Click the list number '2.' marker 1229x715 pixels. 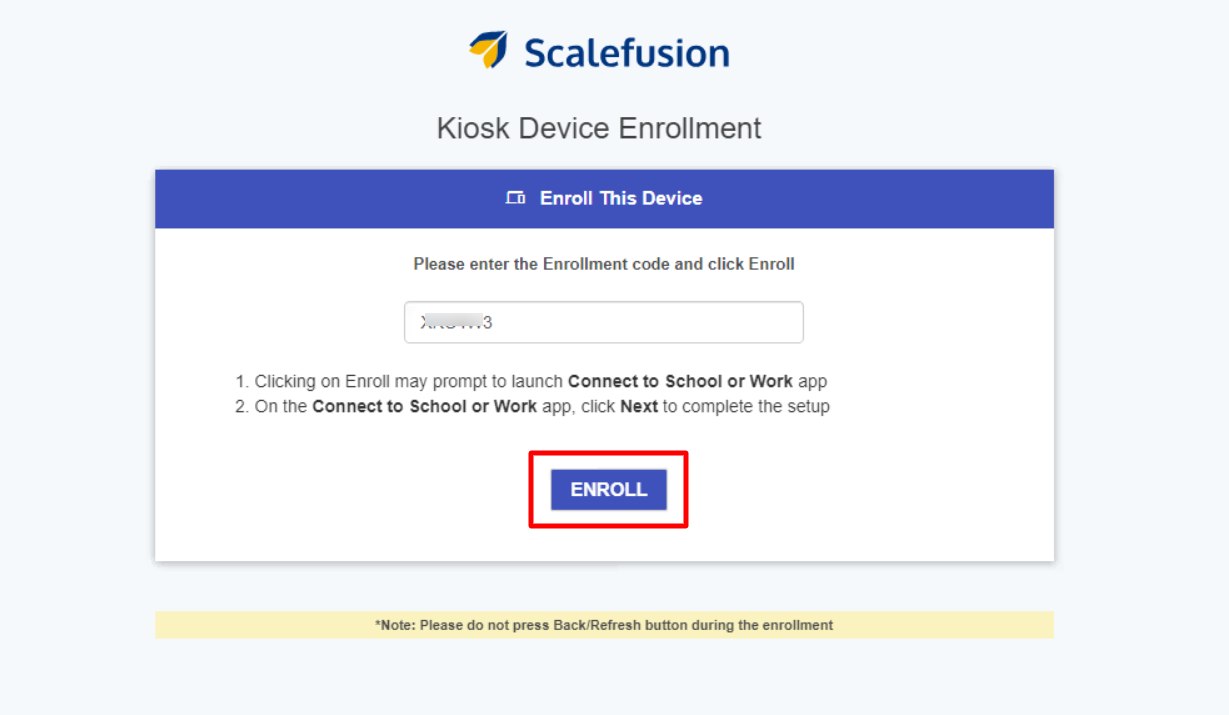pos(242,407)
